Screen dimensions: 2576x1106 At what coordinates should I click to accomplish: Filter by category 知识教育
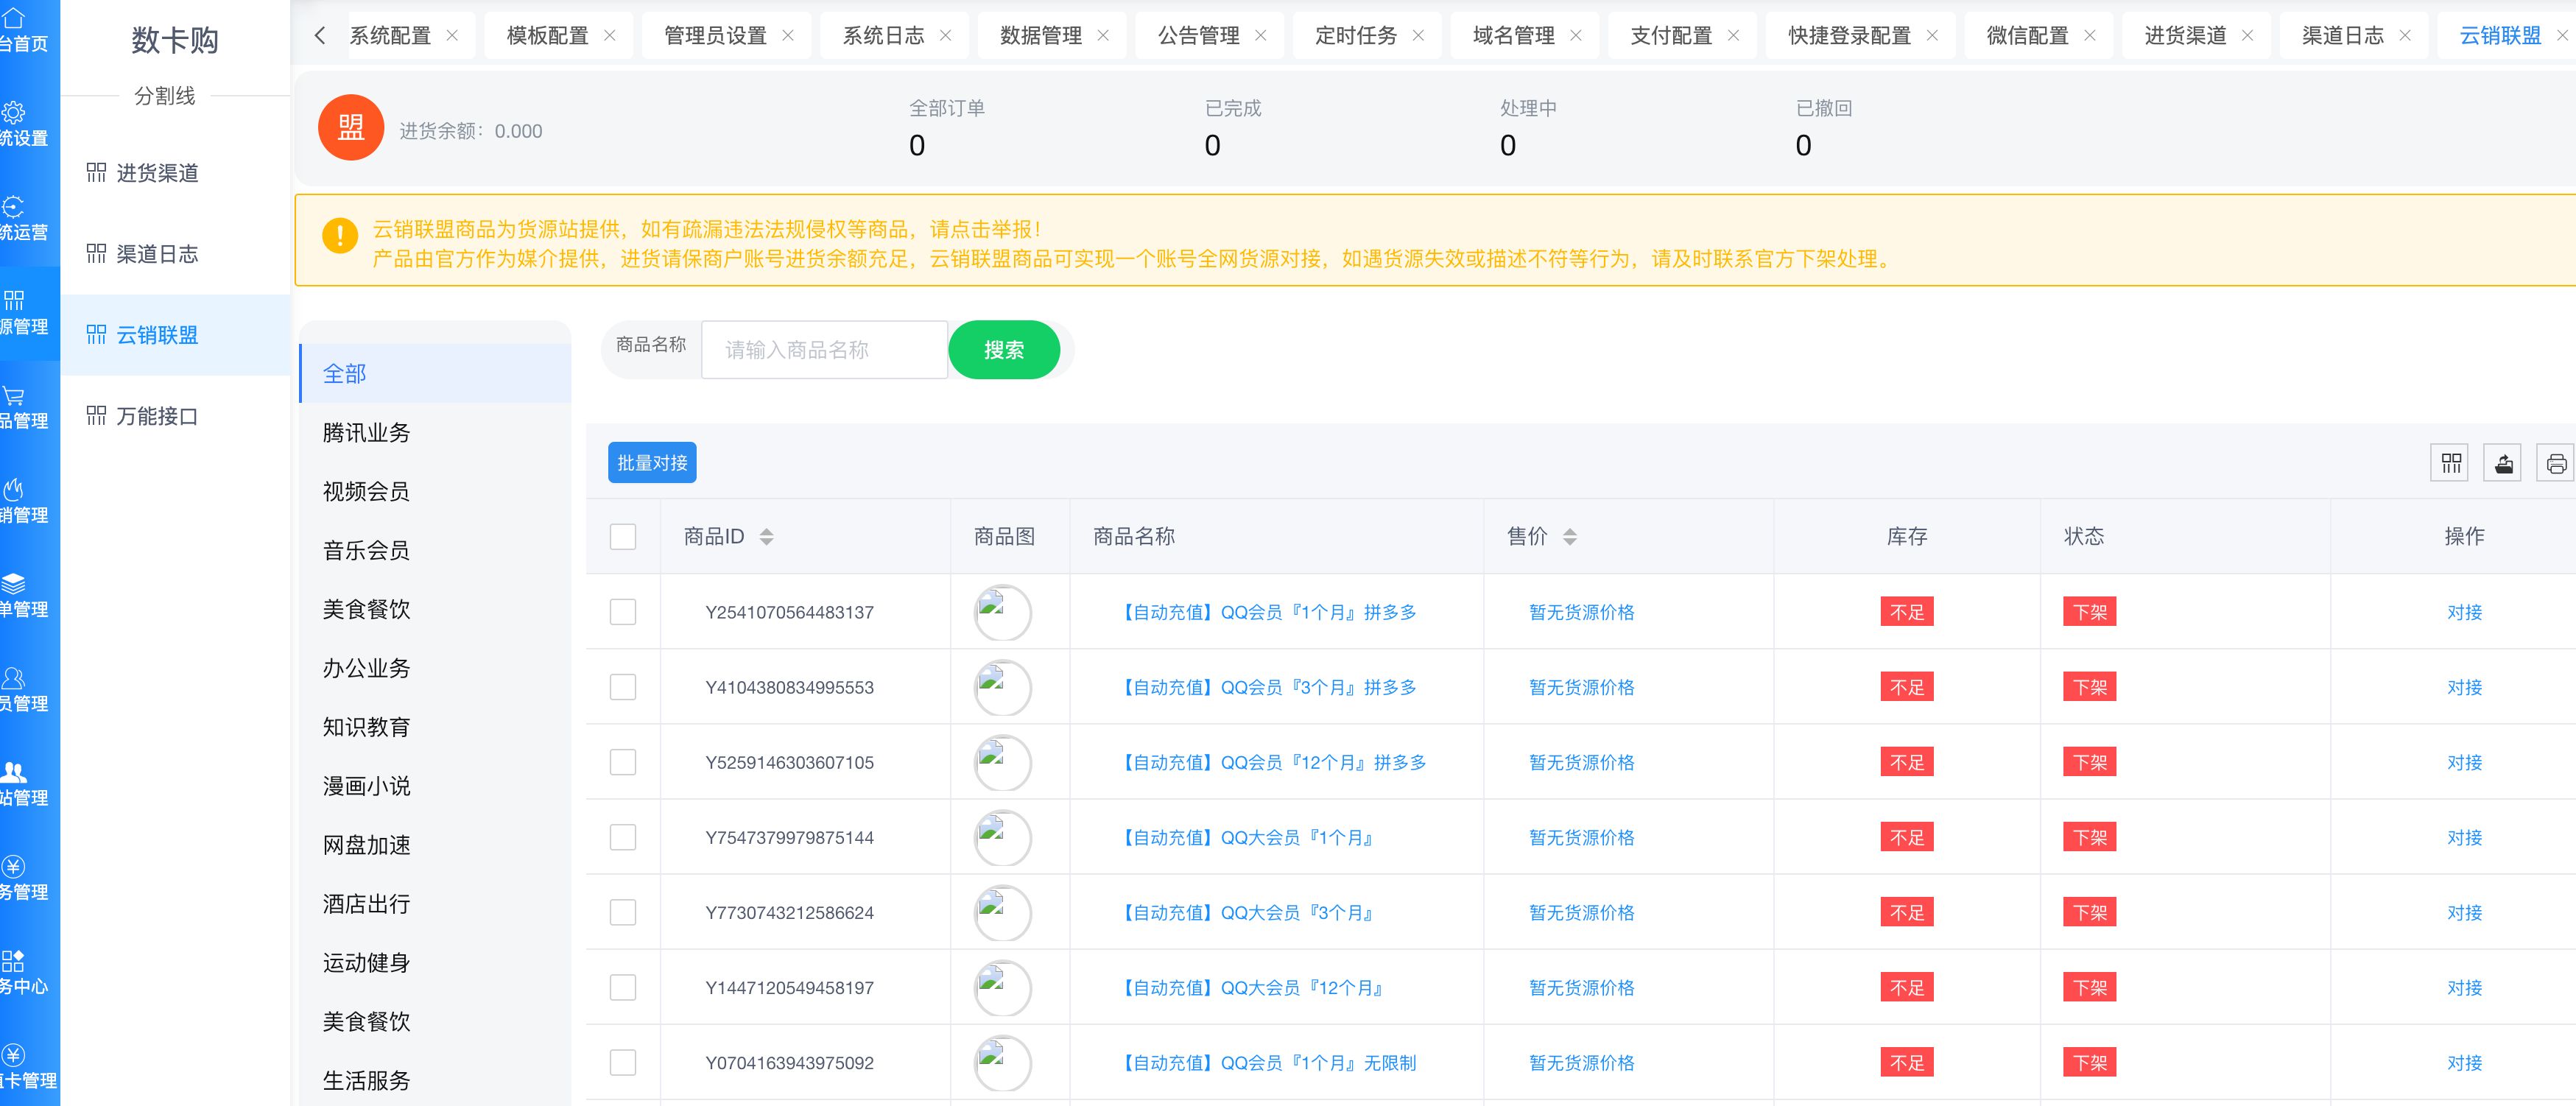point(435,727)
